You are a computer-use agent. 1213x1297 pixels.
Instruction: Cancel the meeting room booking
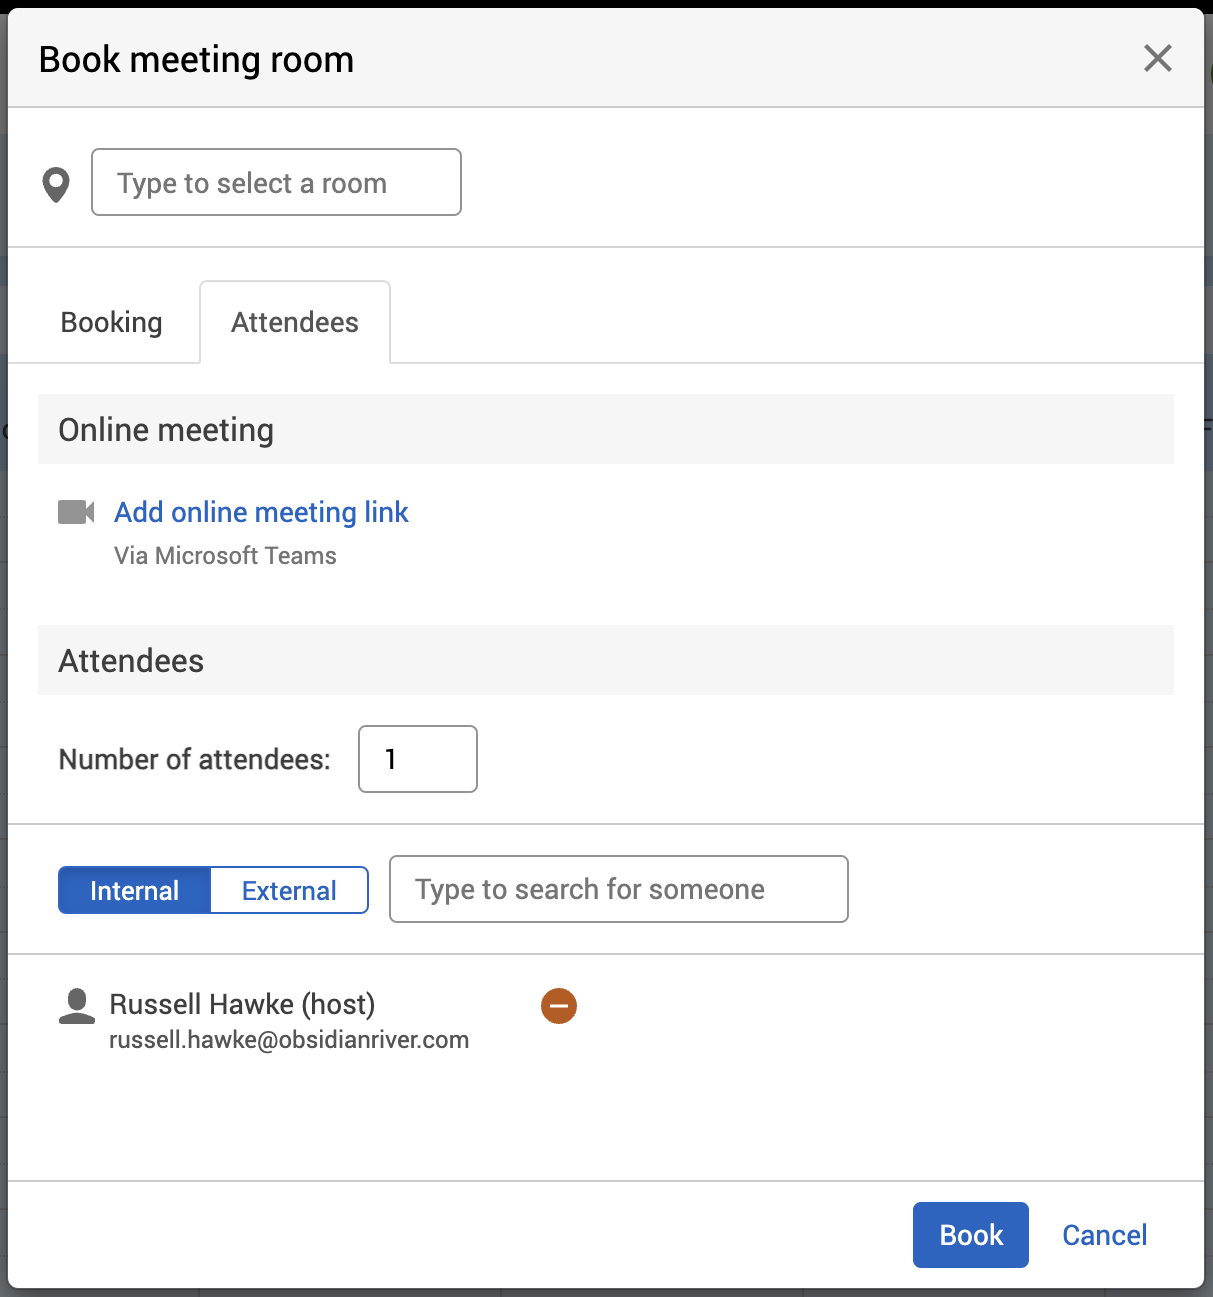click(x=1104, y=1235)
